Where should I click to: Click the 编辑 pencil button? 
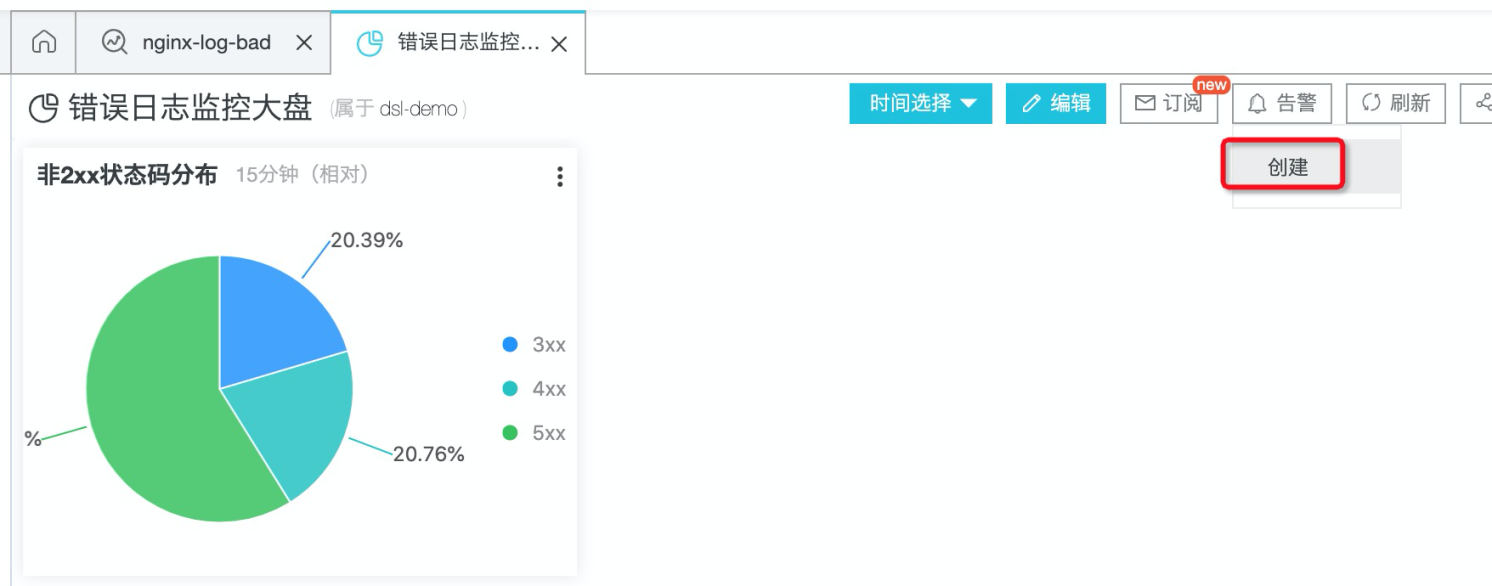pos(1056,103)
